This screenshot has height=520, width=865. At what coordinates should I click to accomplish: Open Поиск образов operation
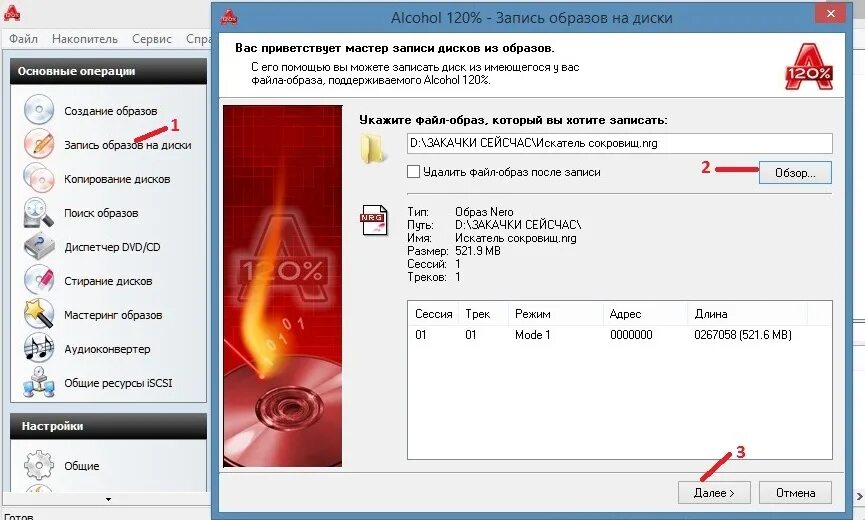click(x=101, y=213)
